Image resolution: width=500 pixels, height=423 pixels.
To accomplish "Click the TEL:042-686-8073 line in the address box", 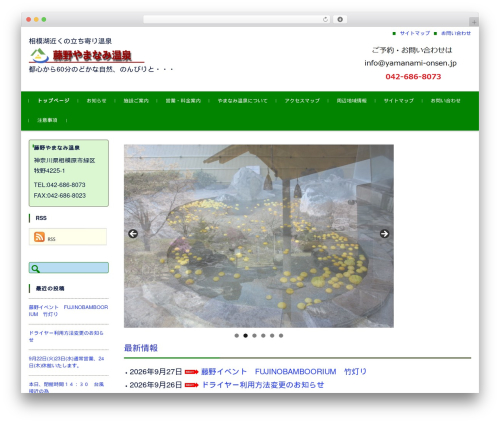I will coord(59,185).
